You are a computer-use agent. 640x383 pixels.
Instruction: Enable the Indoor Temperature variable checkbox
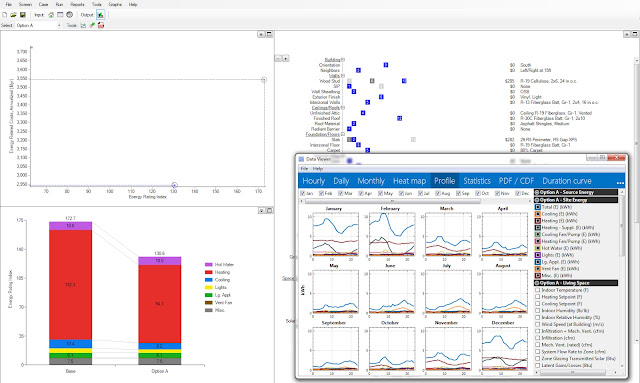pyautogui.click(x=538, y=290)
